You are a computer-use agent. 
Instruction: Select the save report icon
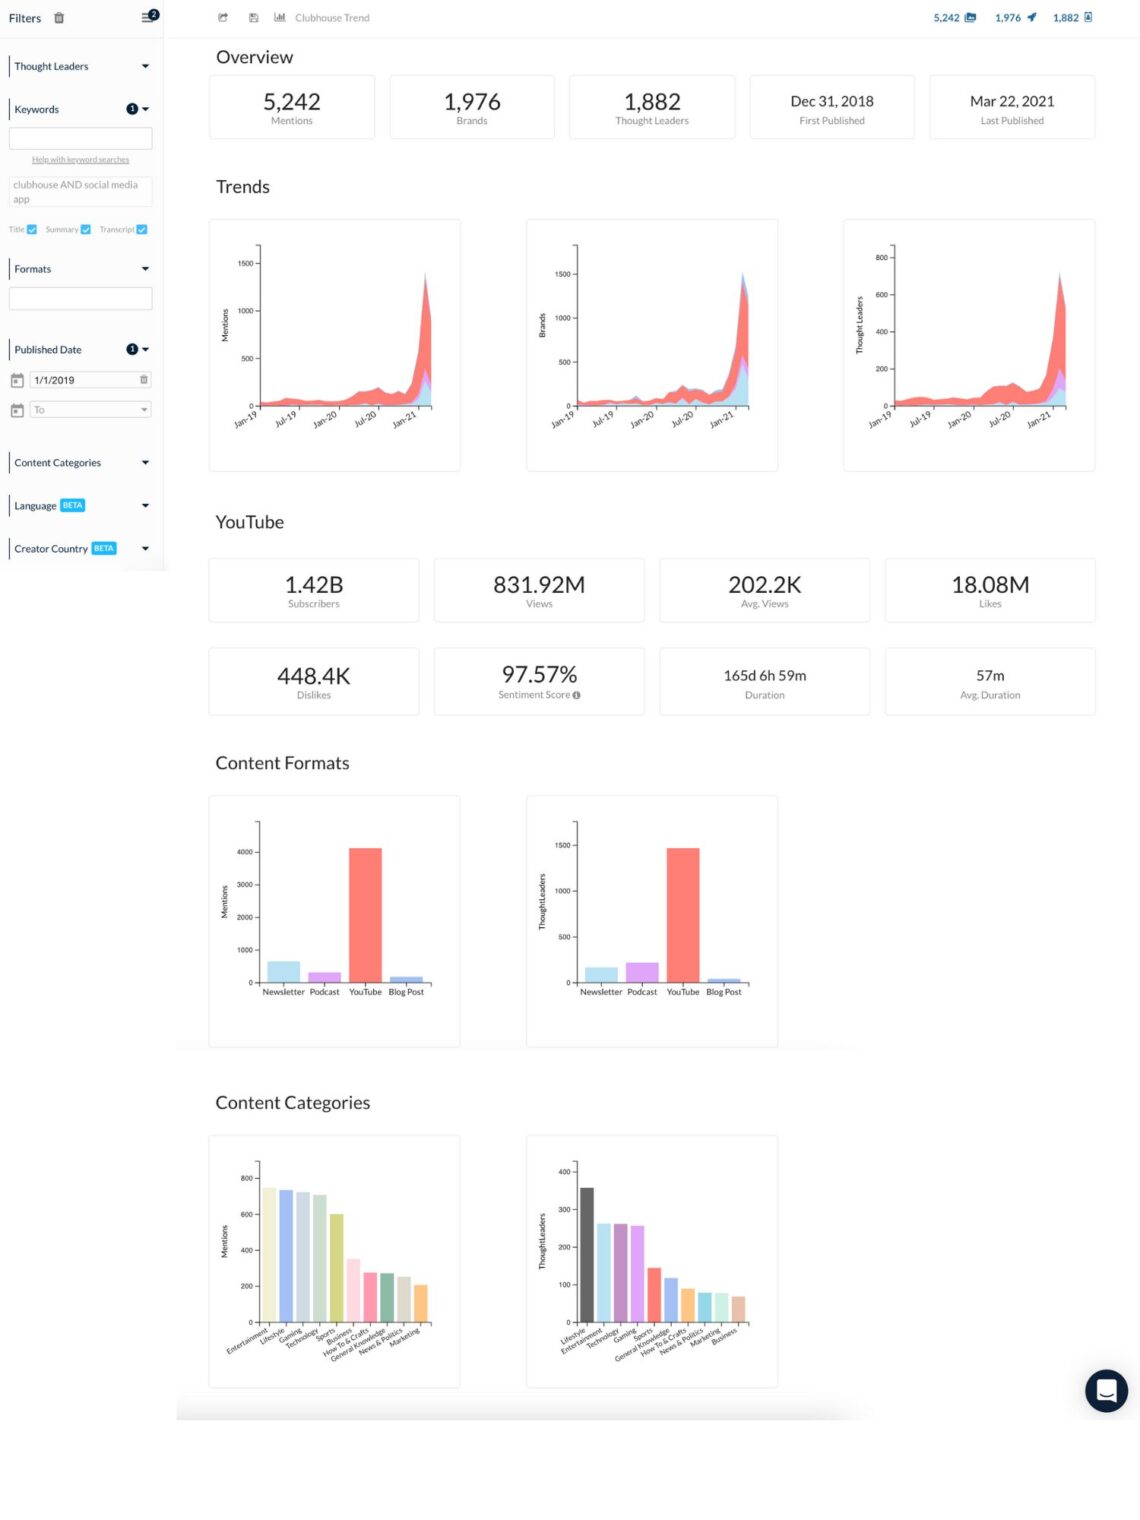253,17
